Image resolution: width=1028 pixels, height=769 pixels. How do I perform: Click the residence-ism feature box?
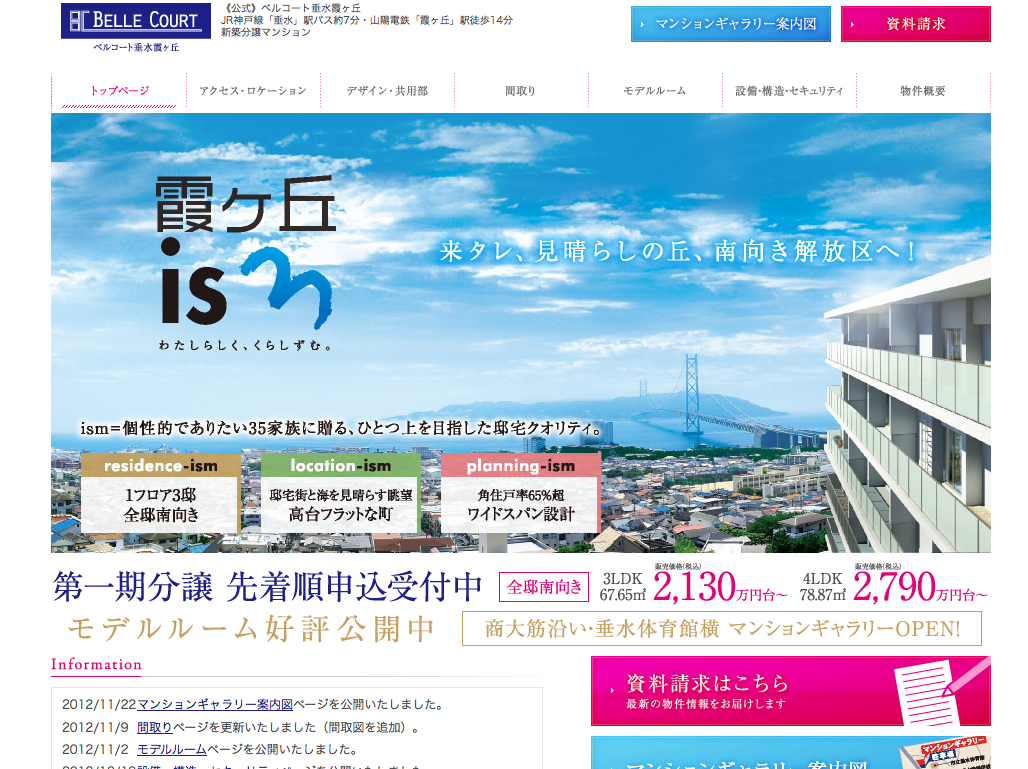[161, 493]
